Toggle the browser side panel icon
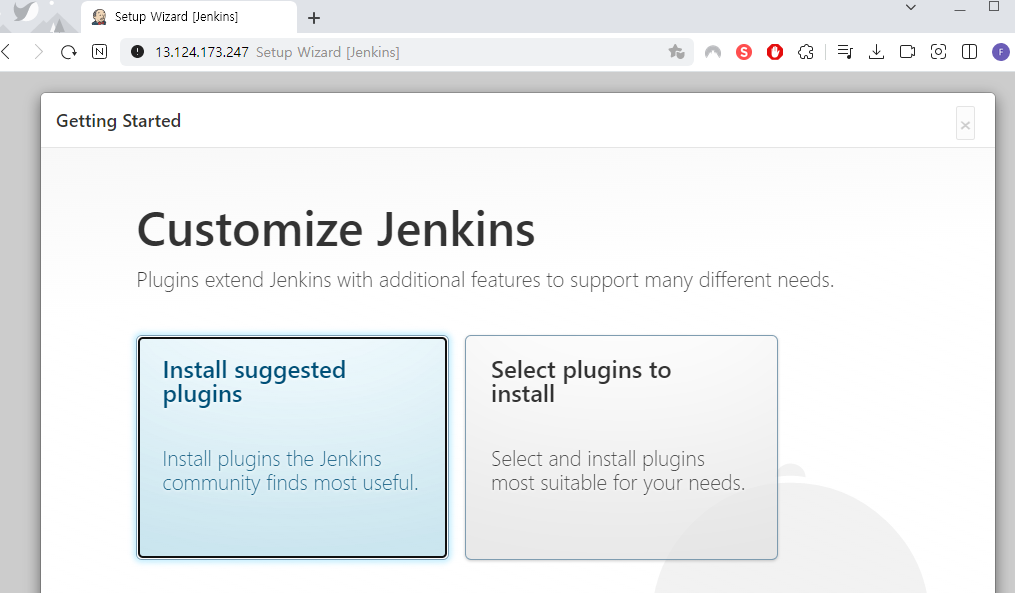 point(970,52)
